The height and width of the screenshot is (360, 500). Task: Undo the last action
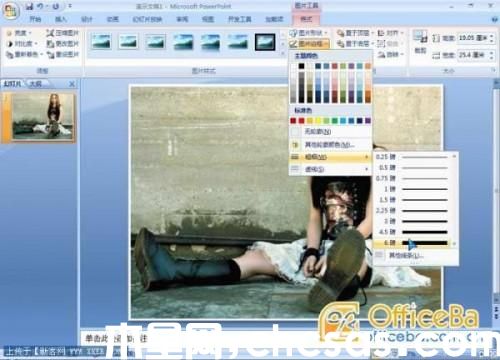point(40,6)
